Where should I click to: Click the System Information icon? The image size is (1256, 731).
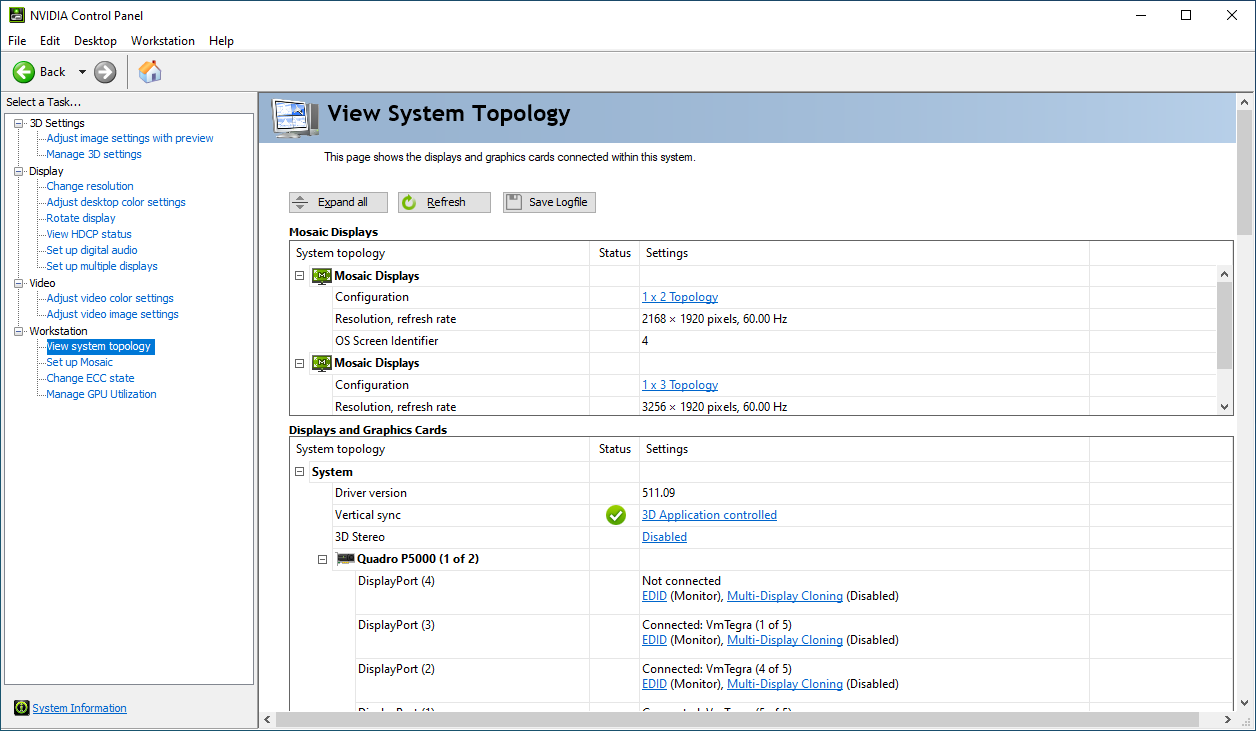pos(21,707)
